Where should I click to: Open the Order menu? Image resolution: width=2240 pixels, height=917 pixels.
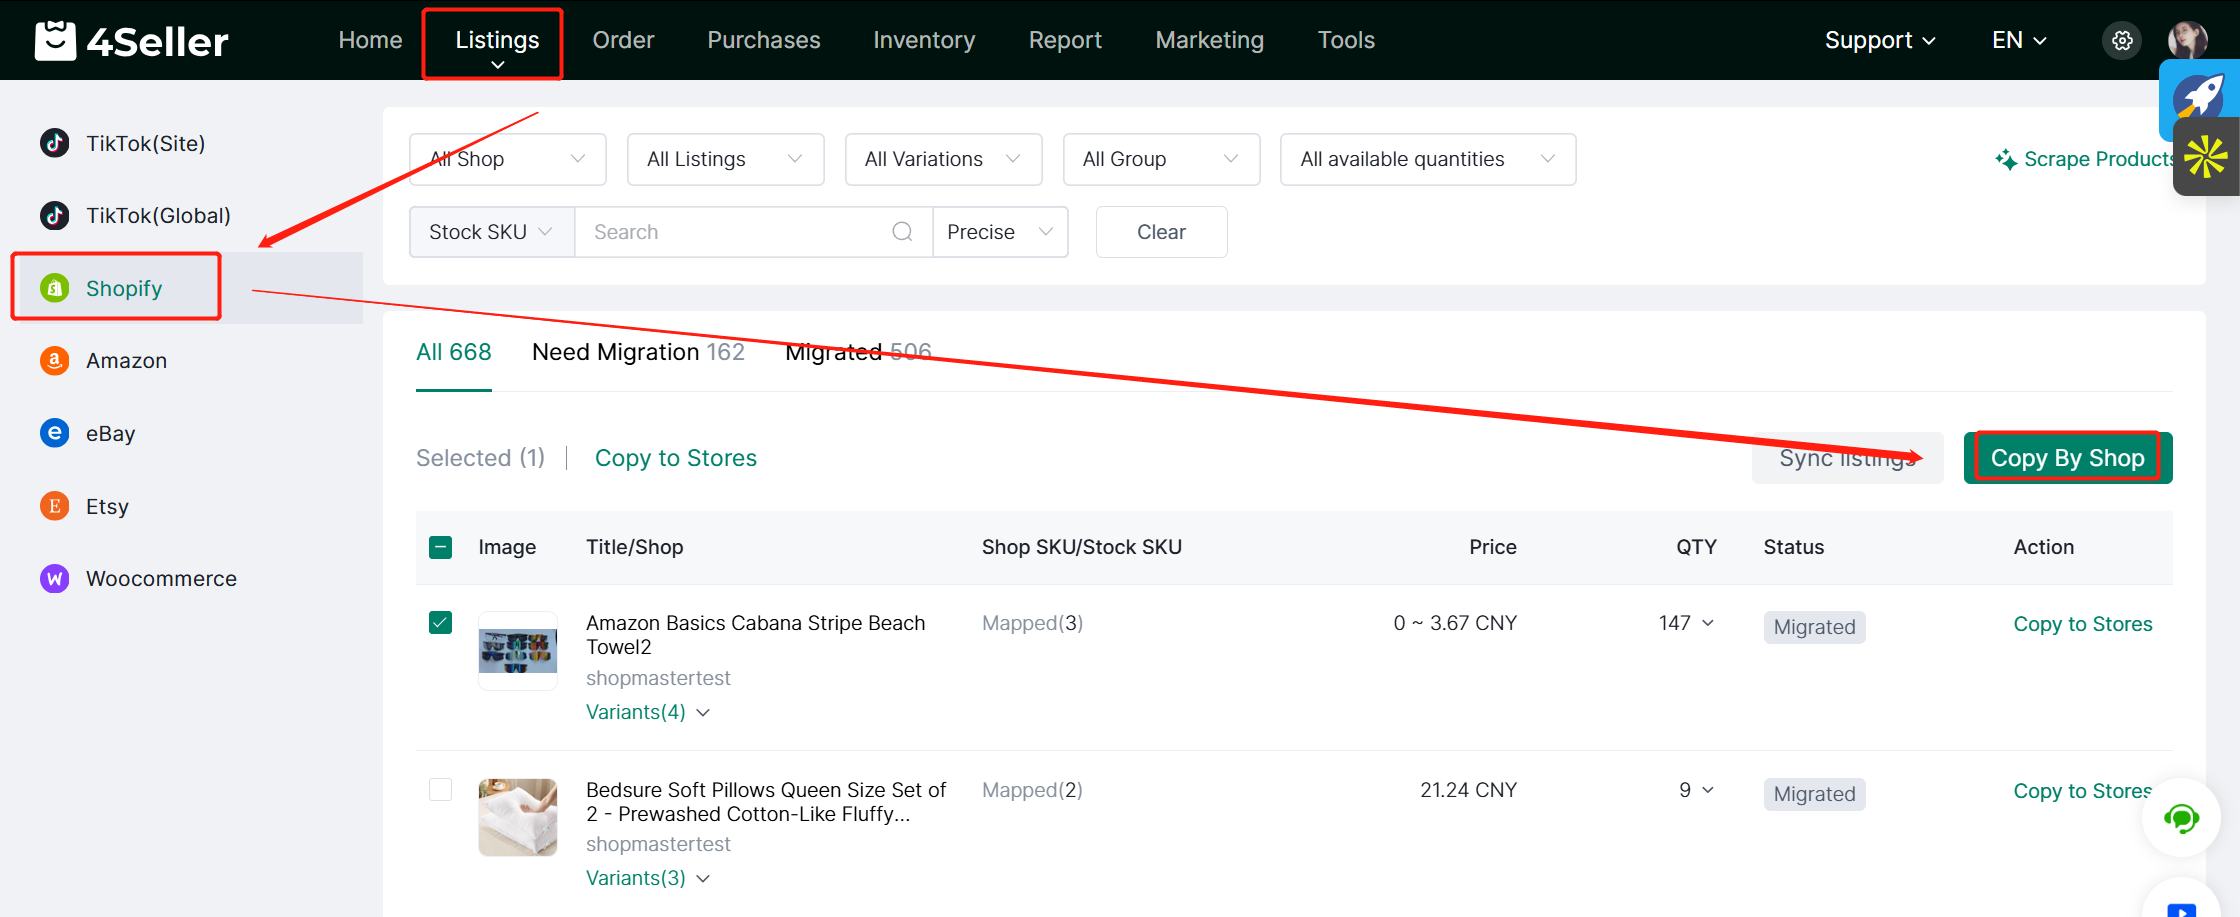623,40
